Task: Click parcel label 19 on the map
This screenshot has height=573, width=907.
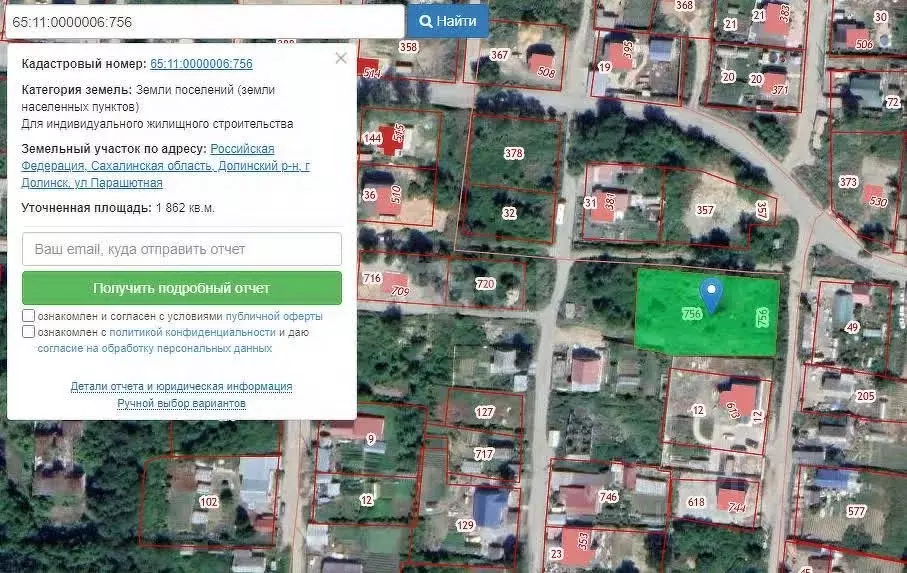Action: coord(604,67)
